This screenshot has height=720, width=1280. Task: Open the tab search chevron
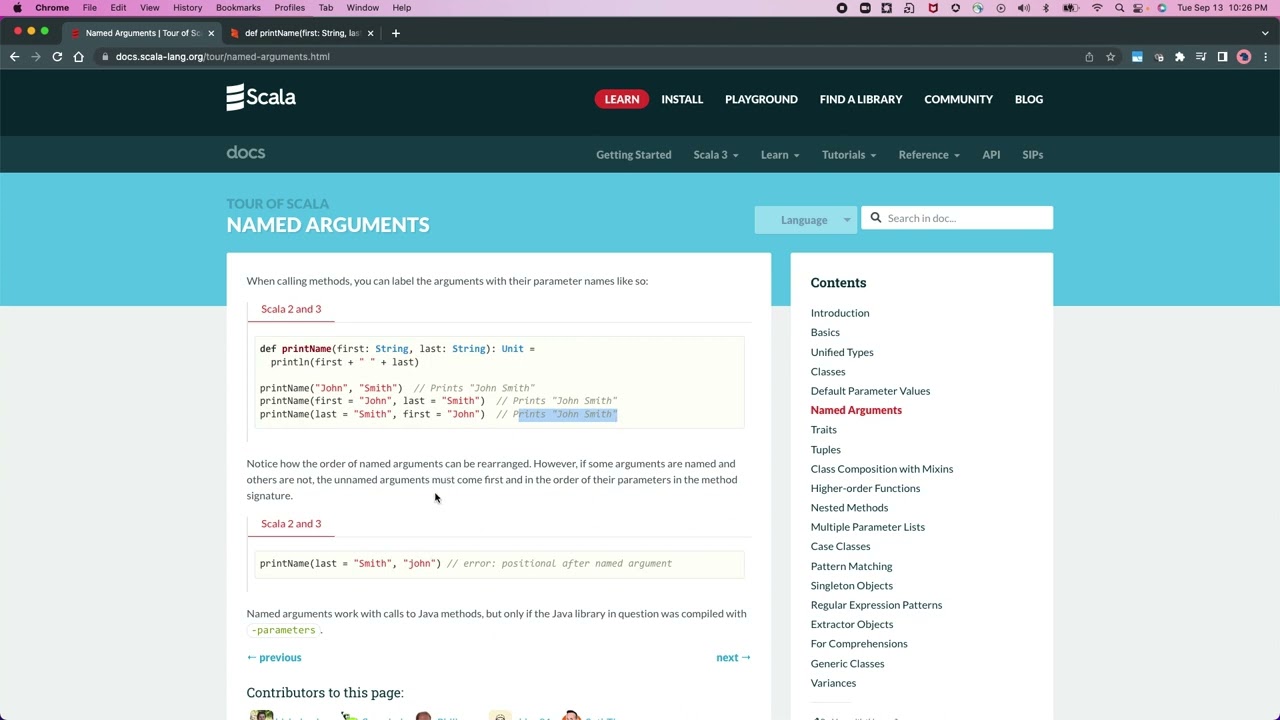click(1265, 33)
